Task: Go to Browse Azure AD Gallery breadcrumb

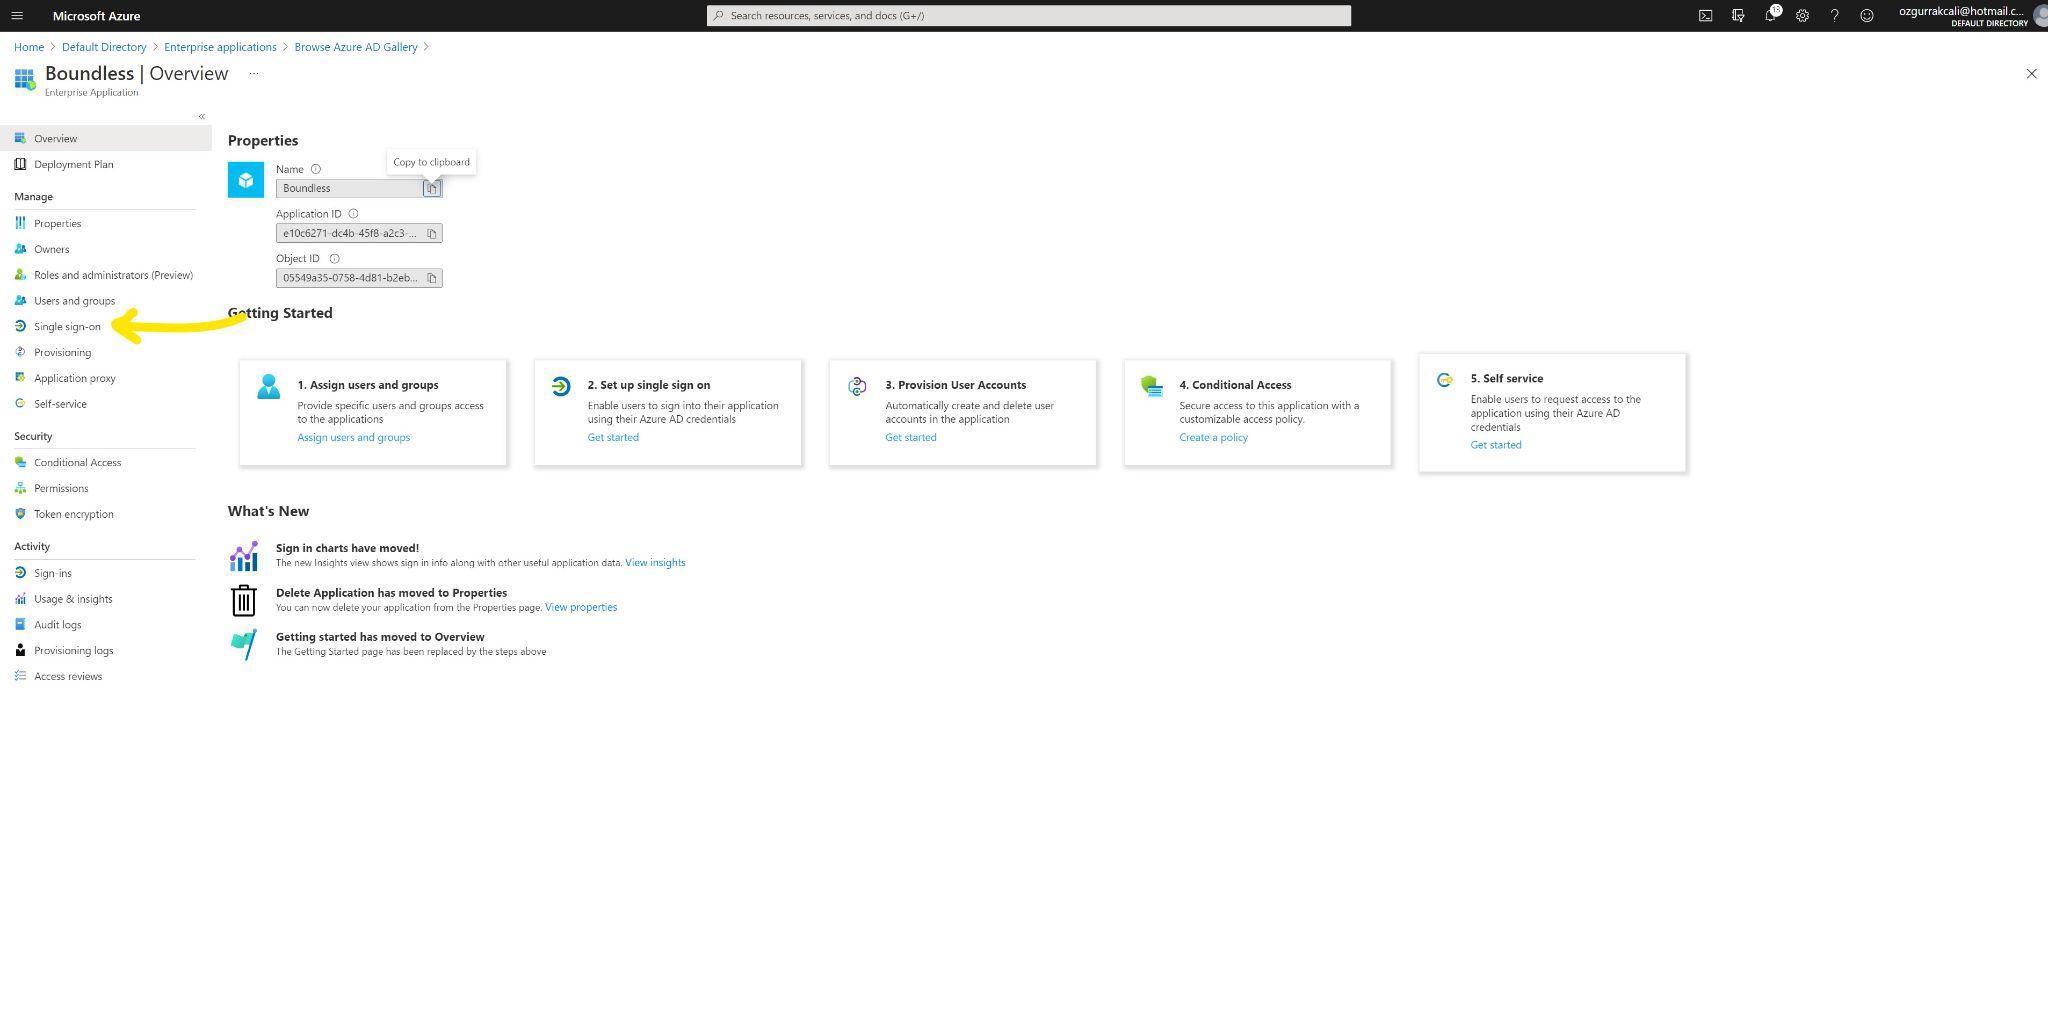Action: (356, 47)
